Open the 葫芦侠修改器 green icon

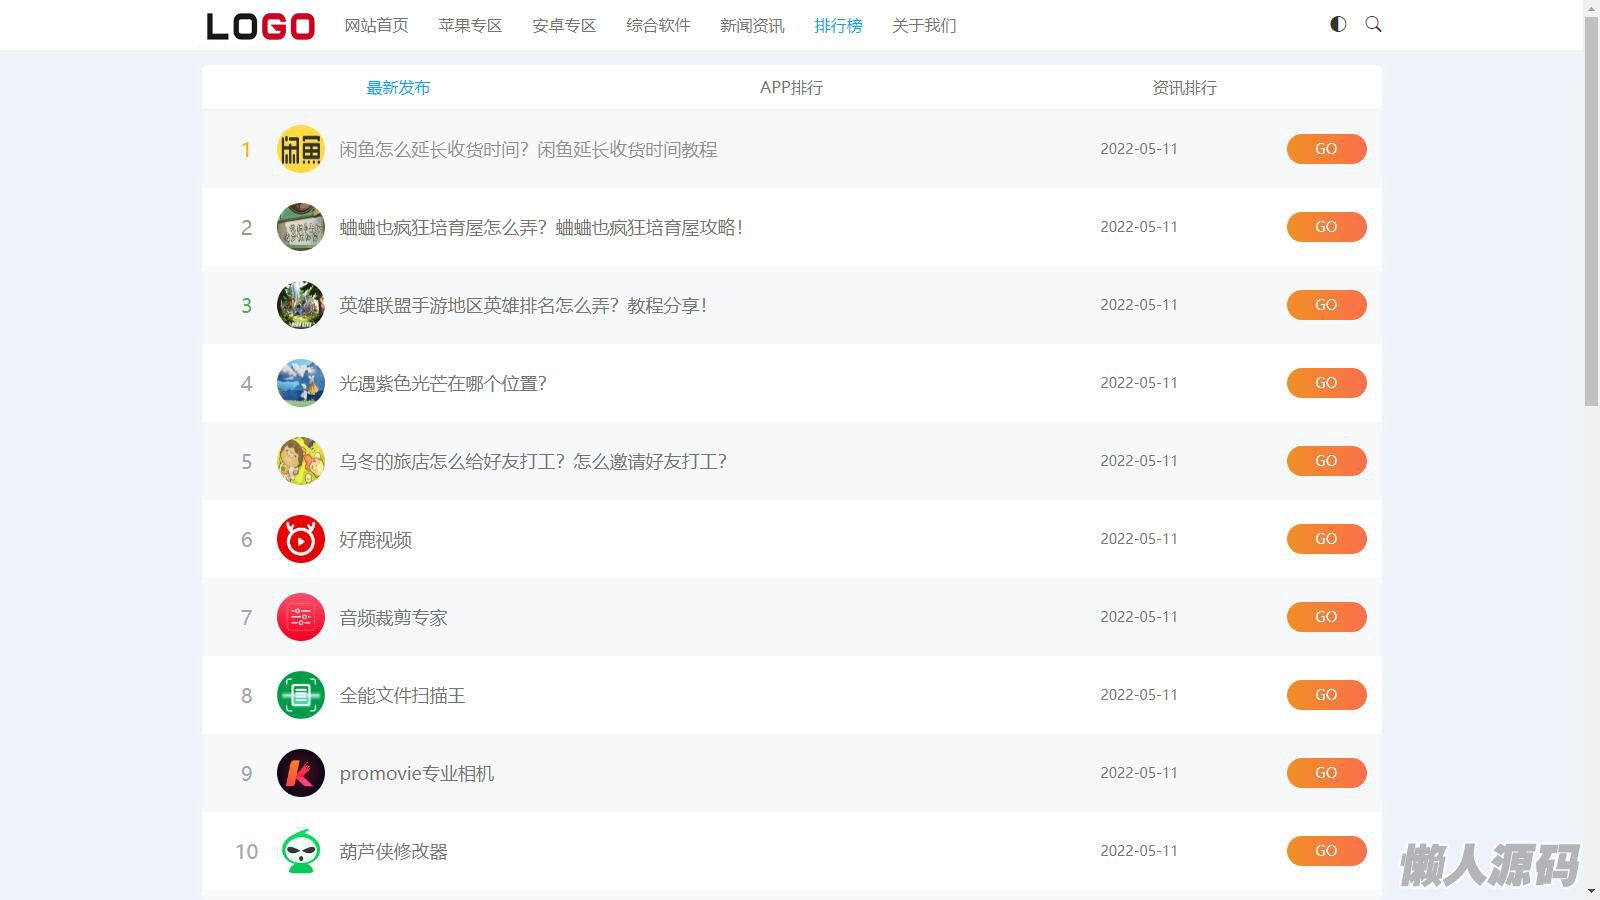(x=300, y=851)
